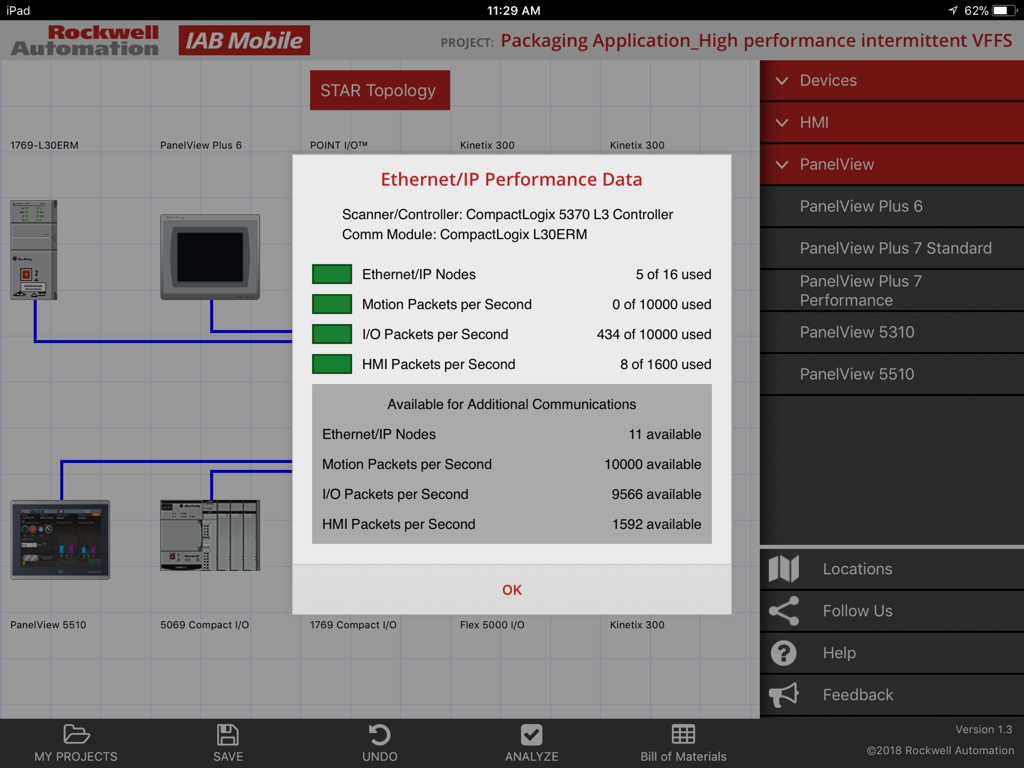Select PanelView 5510 from the sidebar
The width and height of the screenshot is (1024, 768).
[x=890, y=374]
